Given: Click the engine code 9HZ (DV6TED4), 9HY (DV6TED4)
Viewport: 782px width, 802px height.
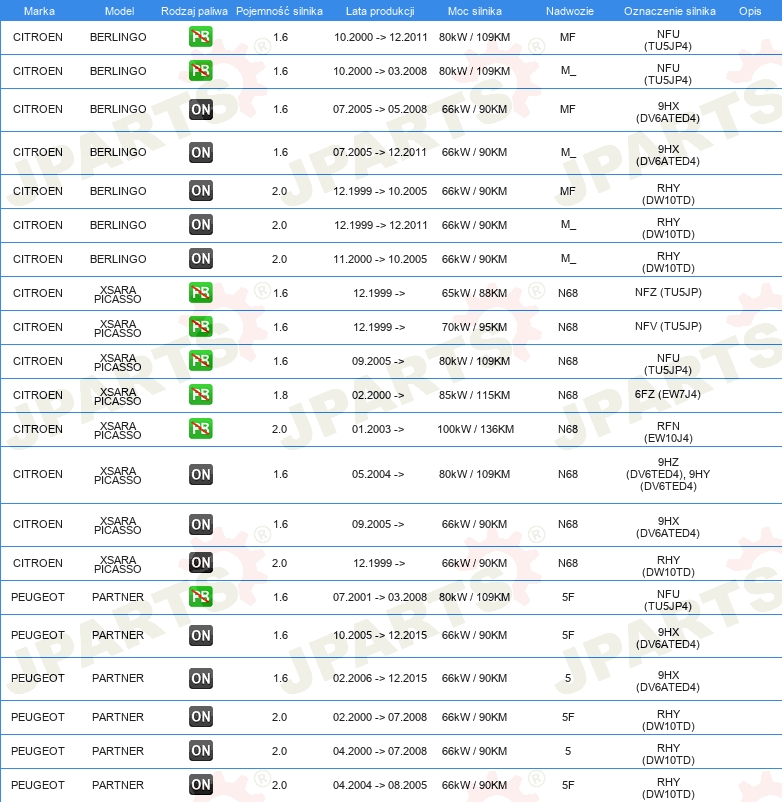Looking at the screenshot, I should [x=668, y=474].
